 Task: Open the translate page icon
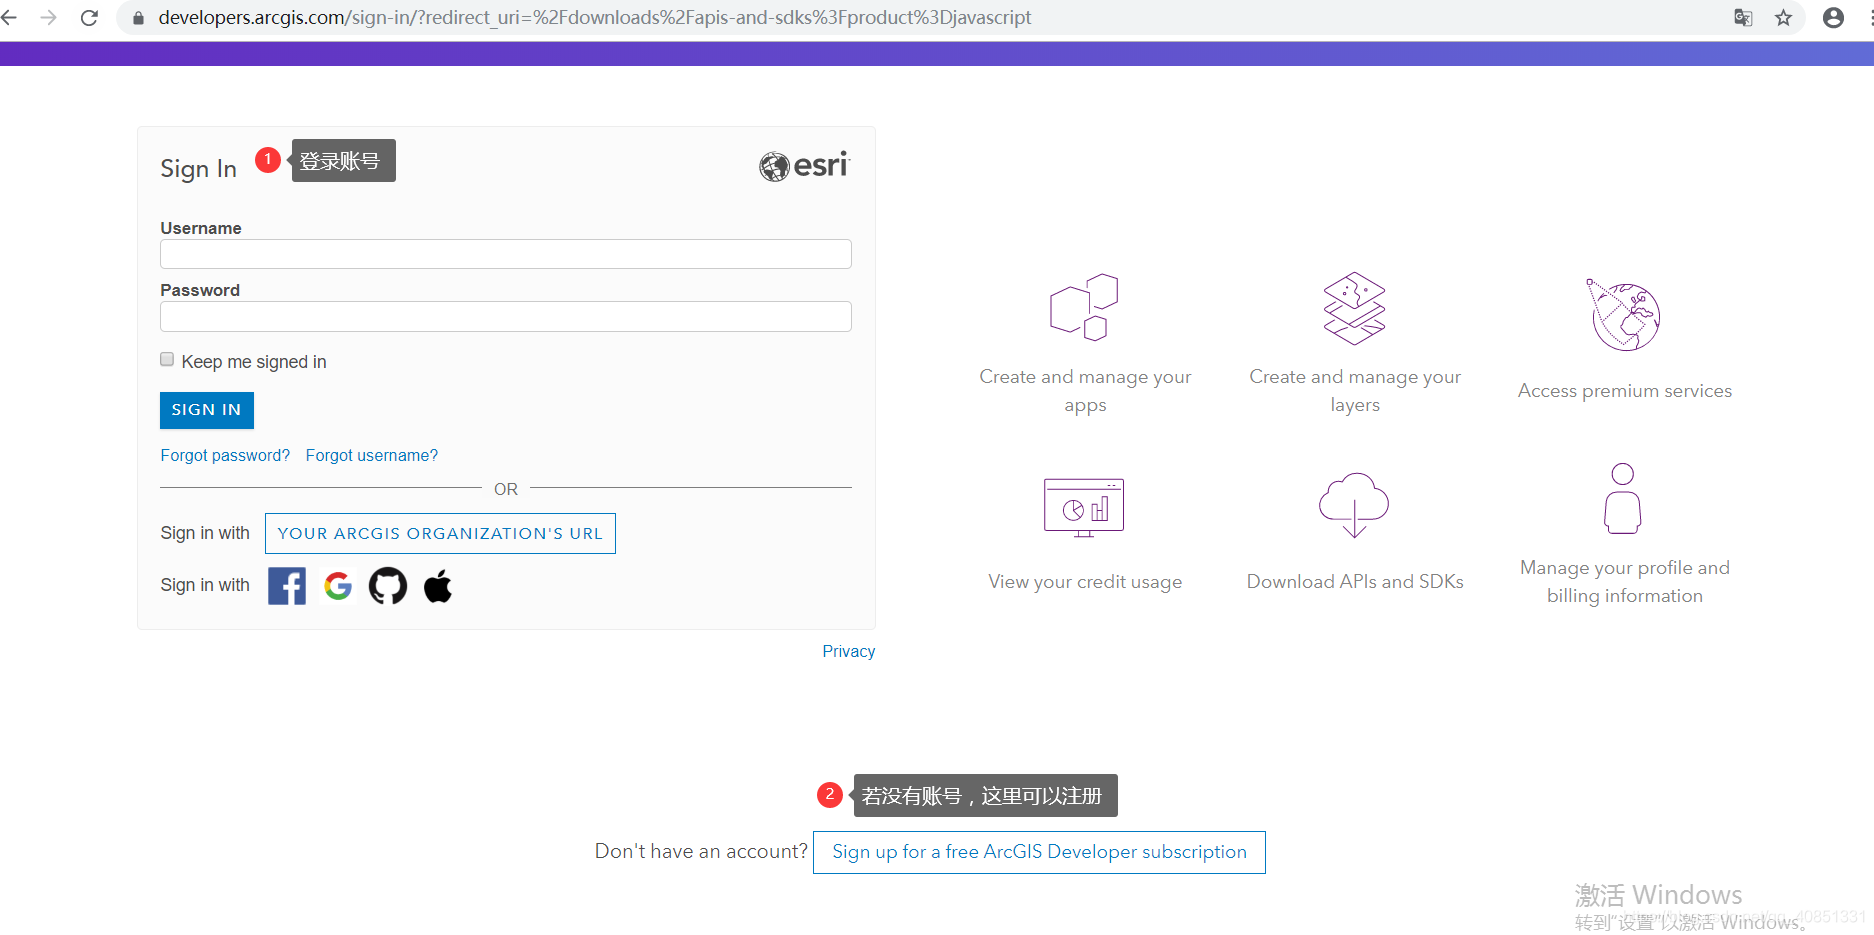click(x=1743, y=18)
